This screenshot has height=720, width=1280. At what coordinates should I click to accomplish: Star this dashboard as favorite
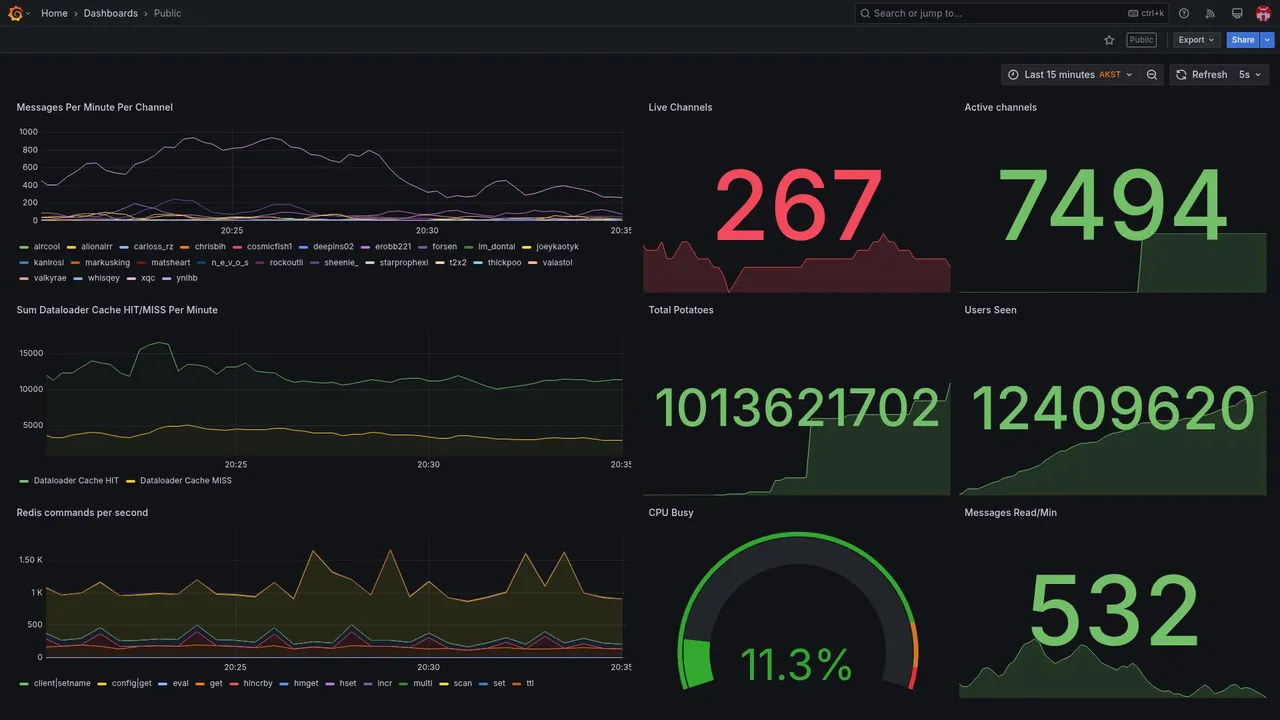tap(1109, 40)
